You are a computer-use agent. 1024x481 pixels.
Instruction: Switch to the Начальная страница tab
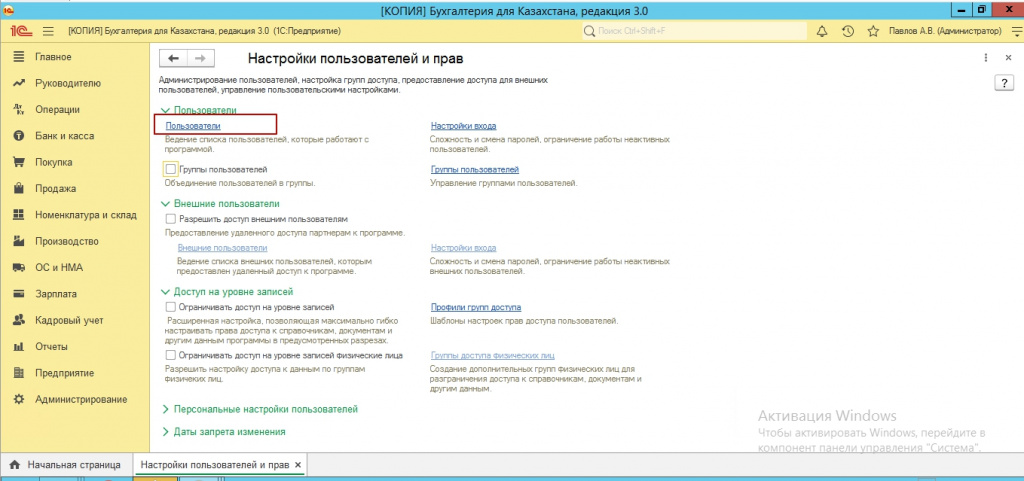[x=65, y=465]
